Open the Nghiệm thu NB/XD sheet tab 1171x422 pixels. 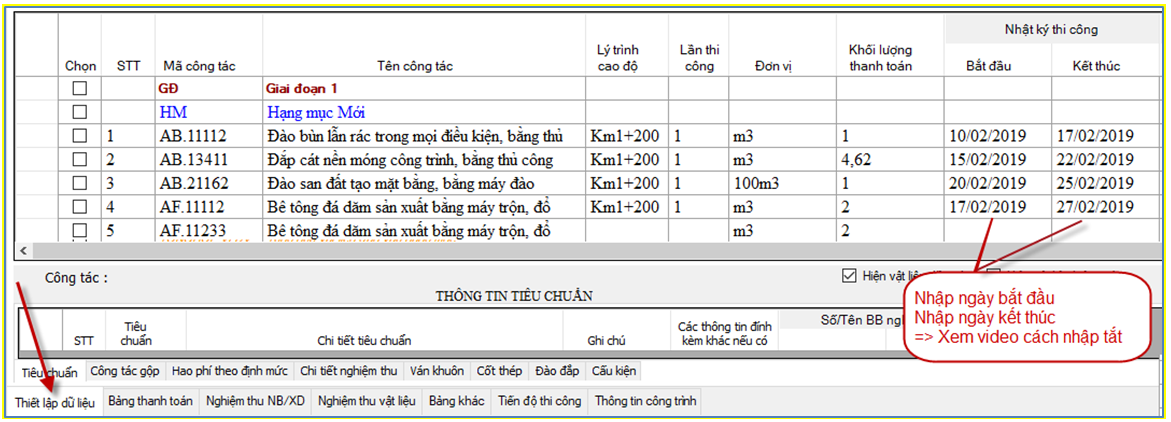click(255, 401)
